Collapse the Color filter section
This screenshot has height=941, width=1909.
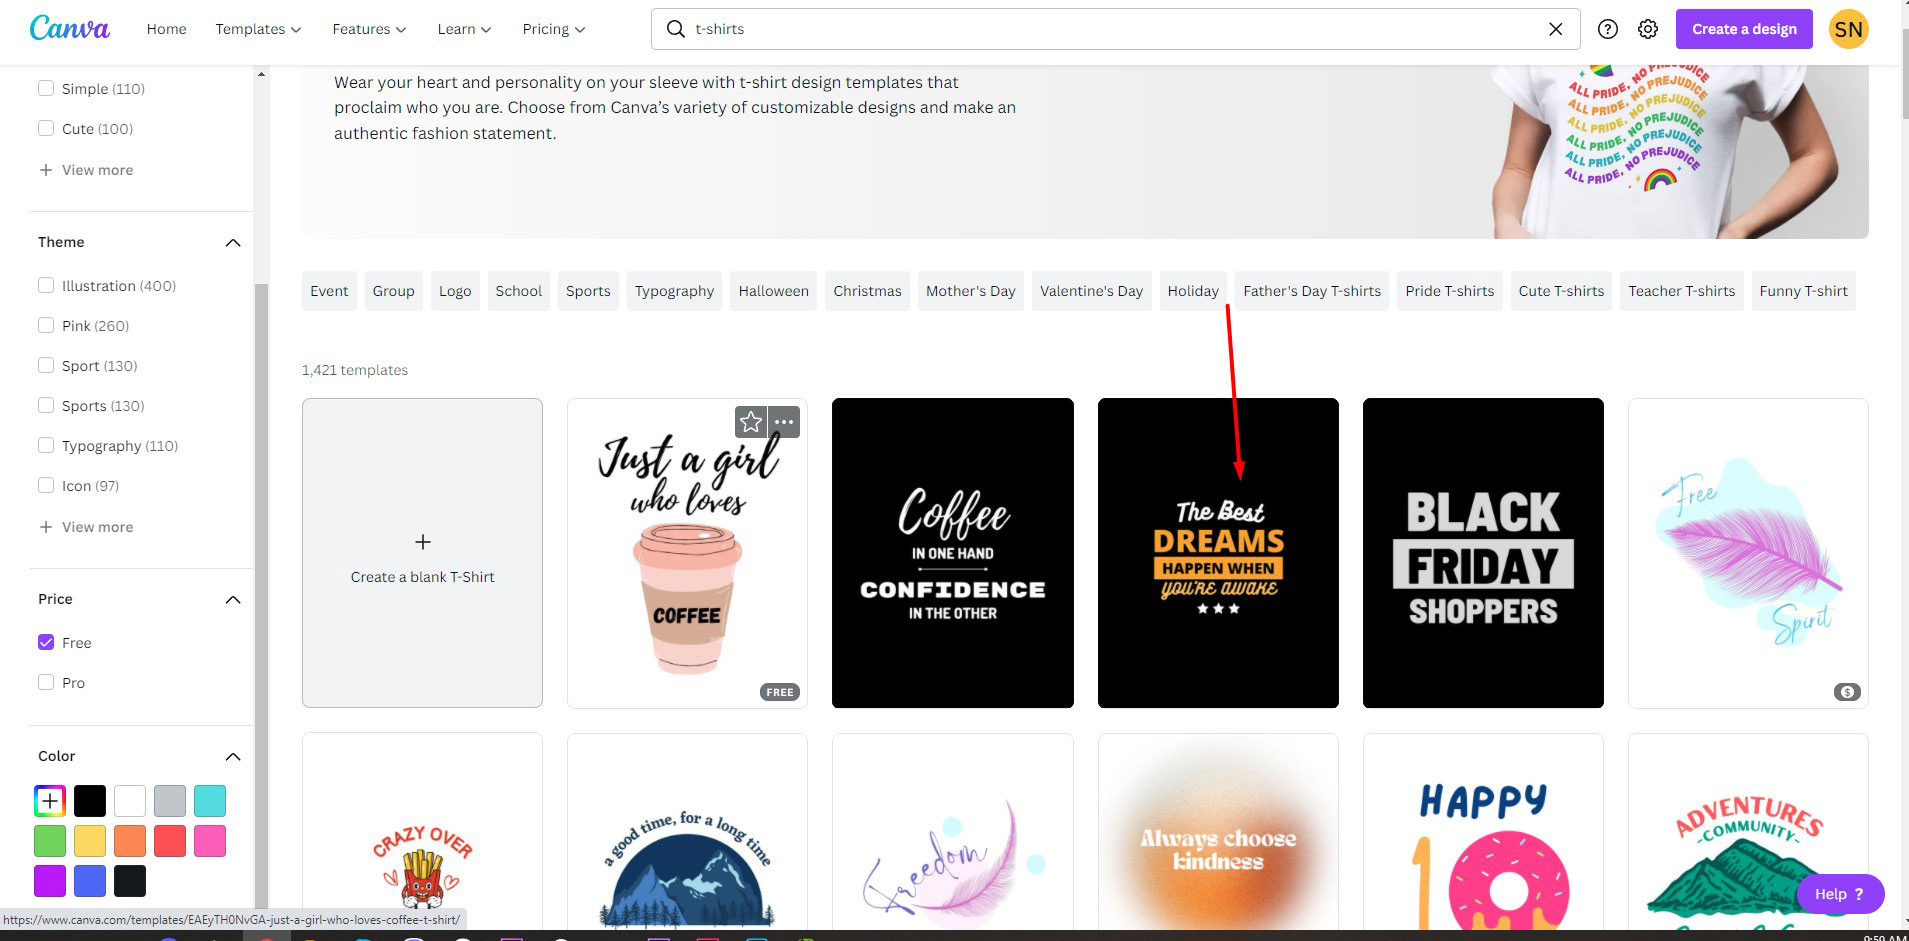(x=233, y=756)
